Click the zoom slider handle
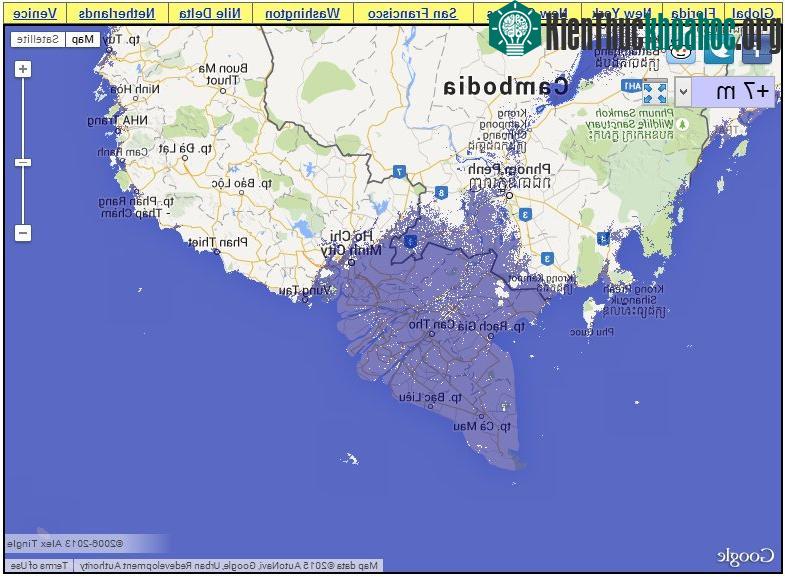 point(23,163)
